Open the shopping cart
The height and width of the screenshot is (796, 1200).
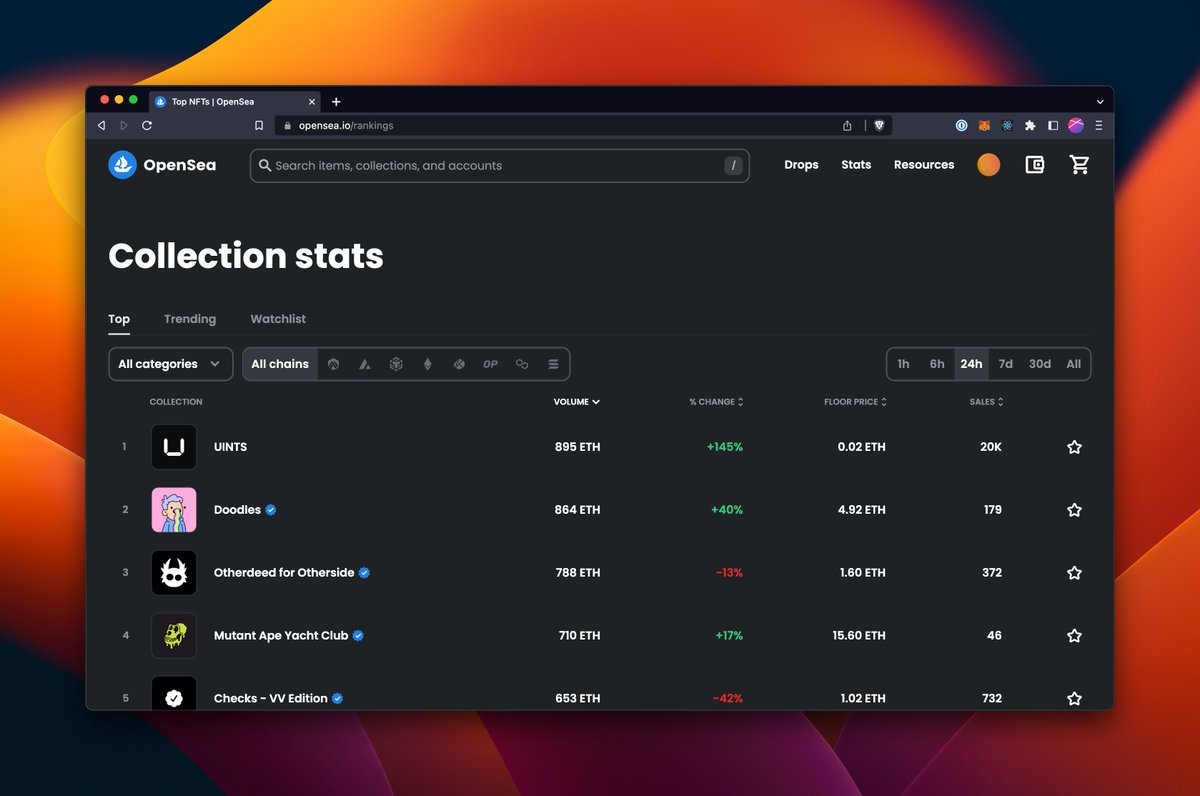[1080, 165]
